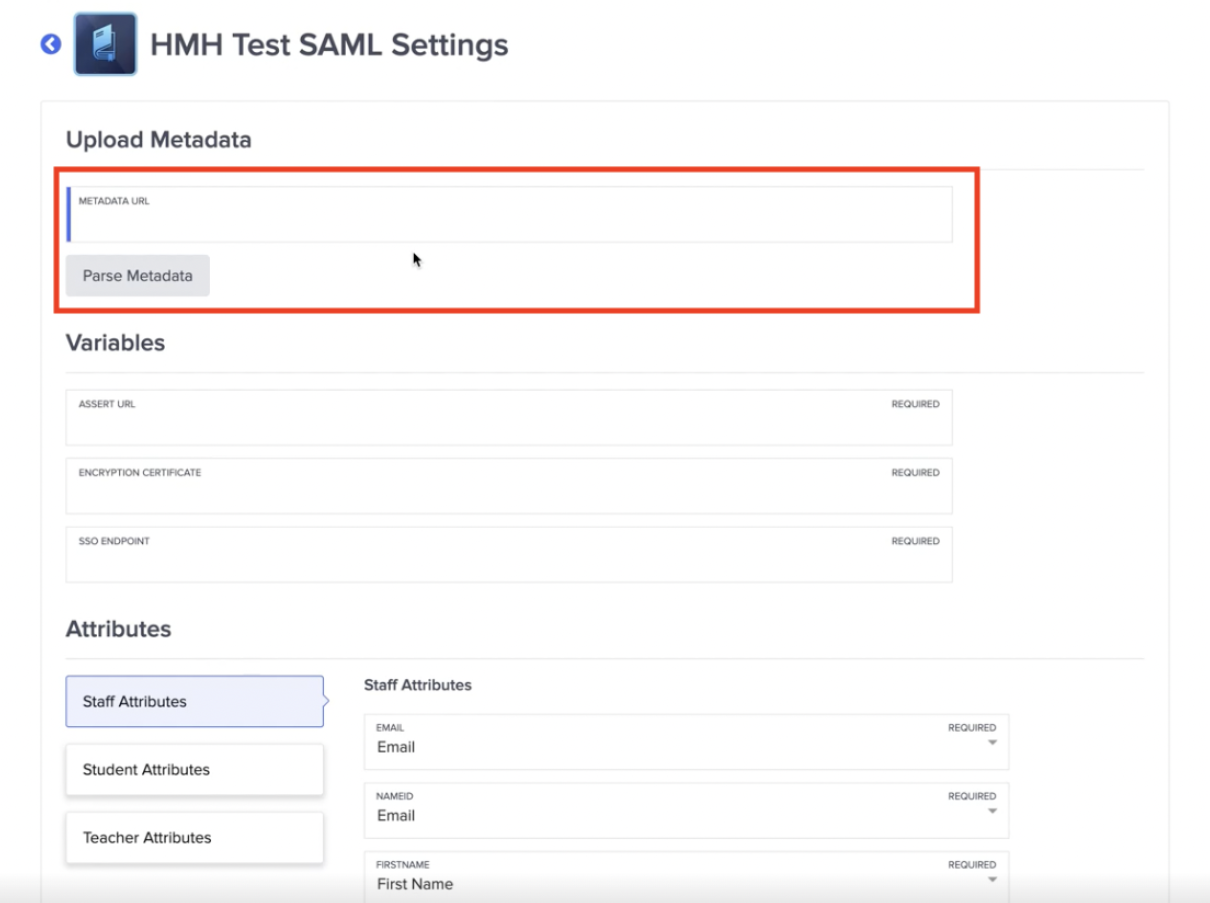Open the FIRSTNAME attribute dropdown arrow
The height and width of the screenshot is (903, 1210).
point(991,879)
